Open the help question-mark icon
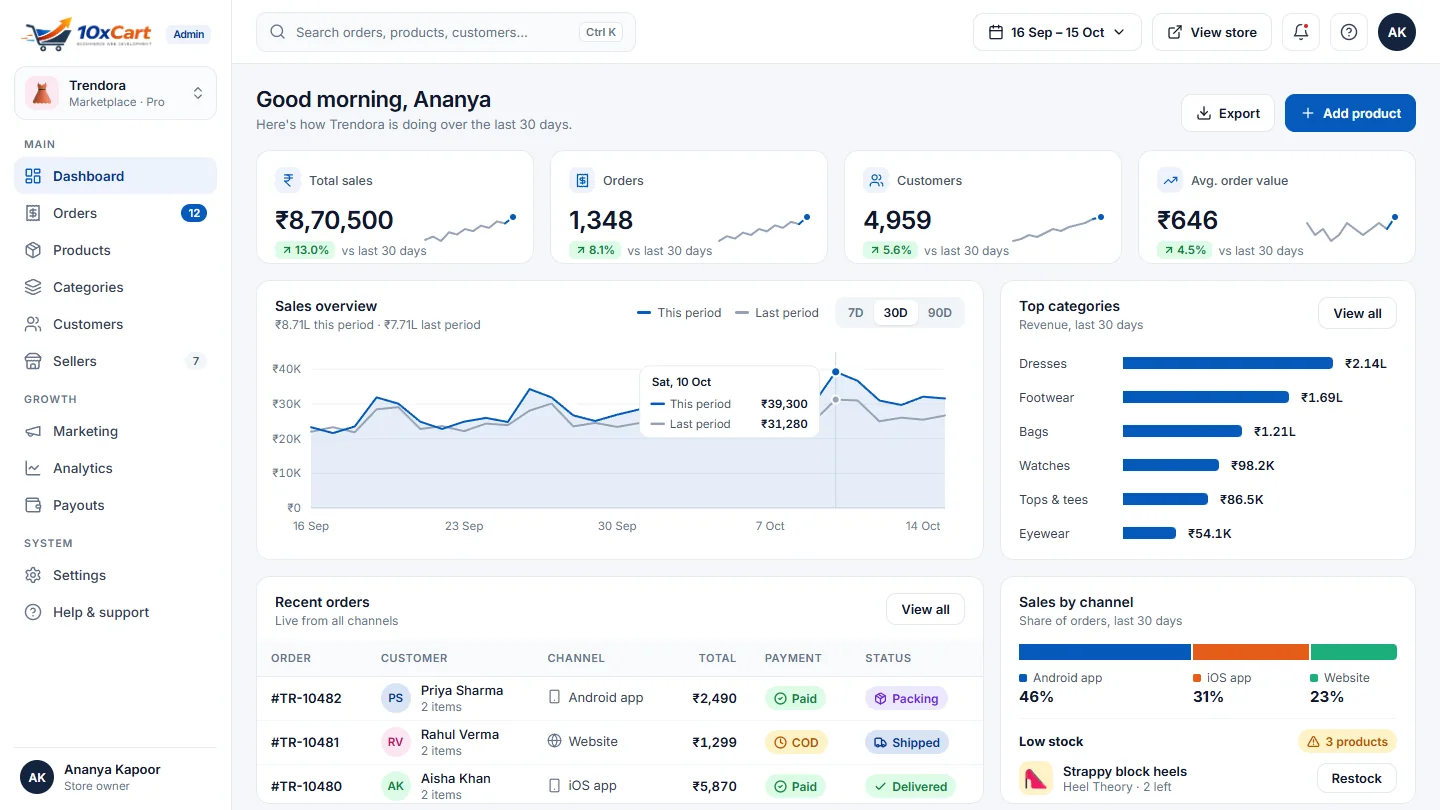 [x=1349, y=32]
